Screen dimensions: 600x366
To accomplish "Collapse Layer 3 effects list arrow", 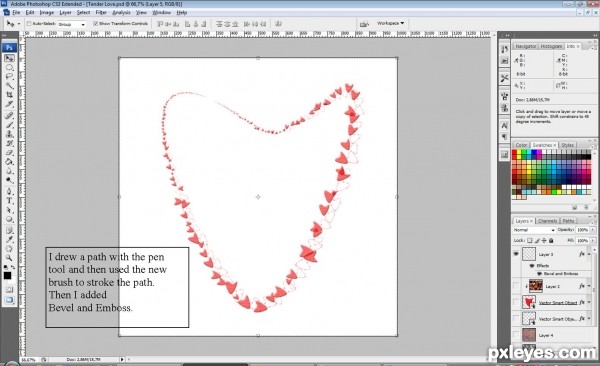I will (x=589, y=254).
